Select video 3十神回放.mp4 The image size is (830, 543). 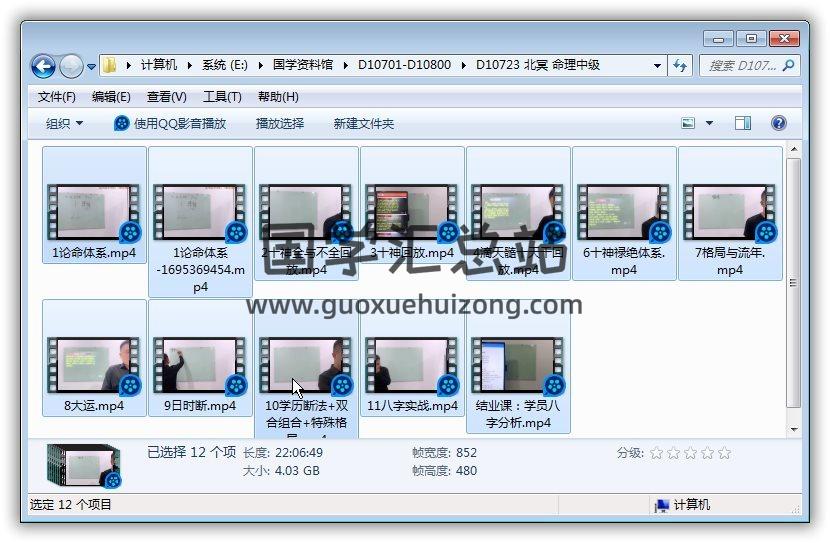tap(412, 205)
